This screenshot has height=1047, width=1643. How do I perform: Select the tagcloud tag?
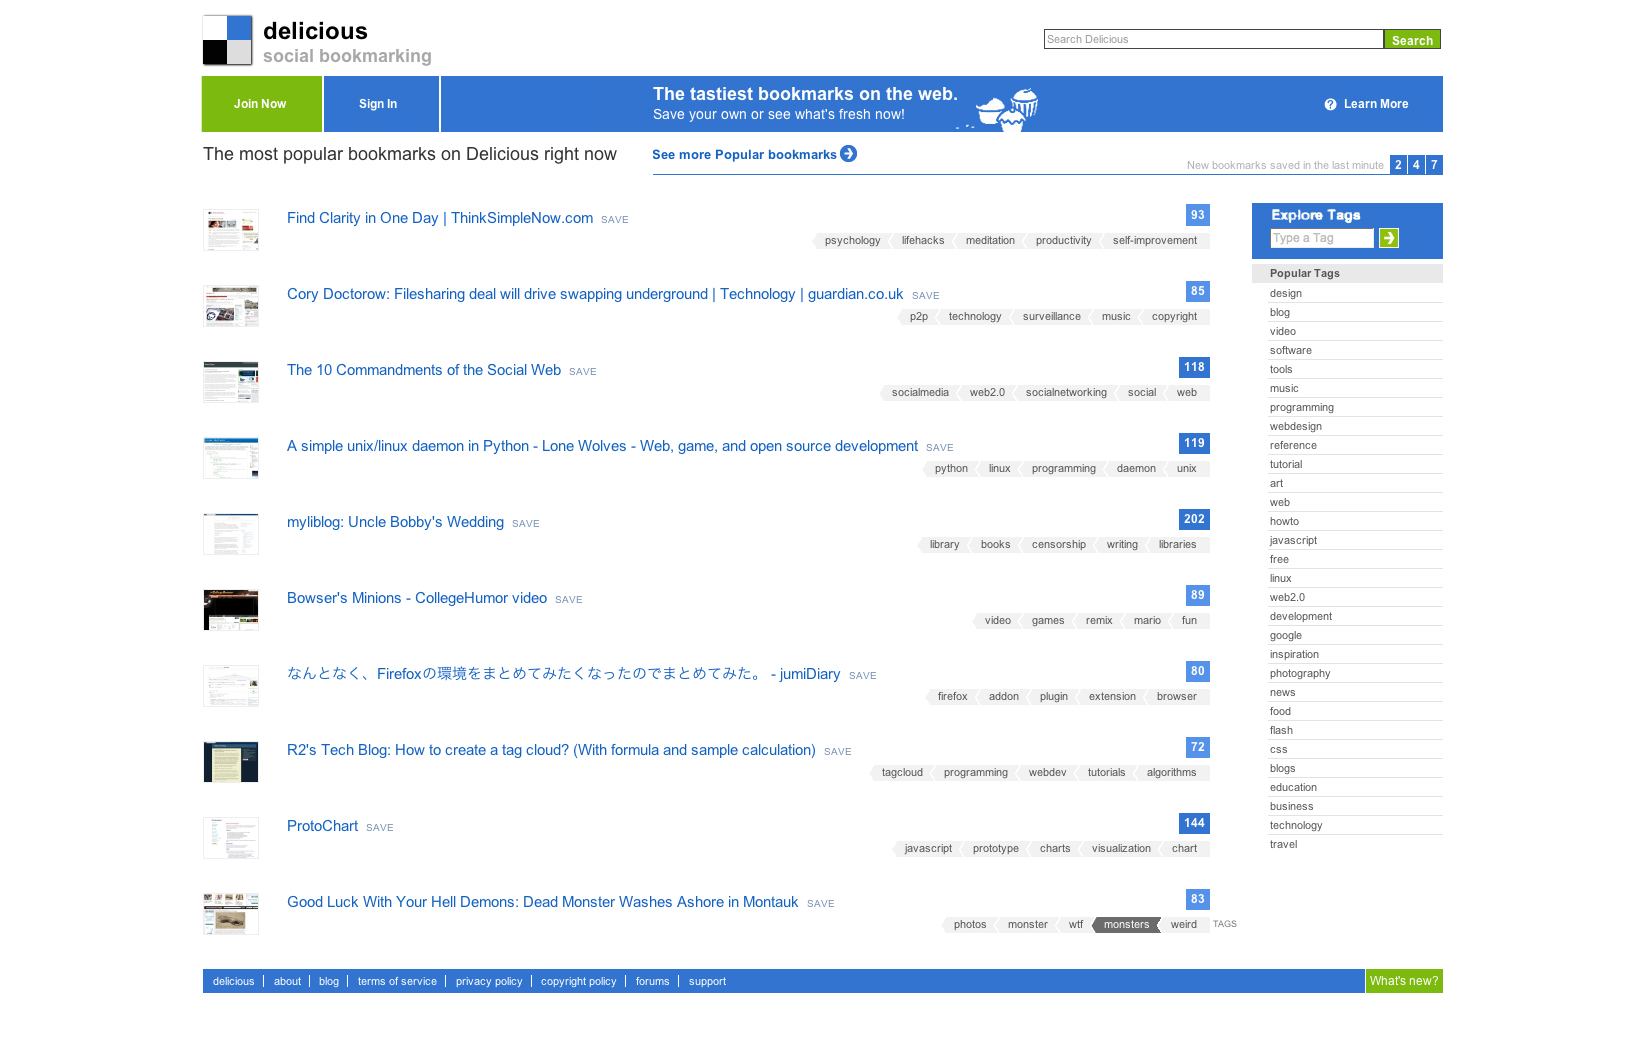click(x=902, y=773)
